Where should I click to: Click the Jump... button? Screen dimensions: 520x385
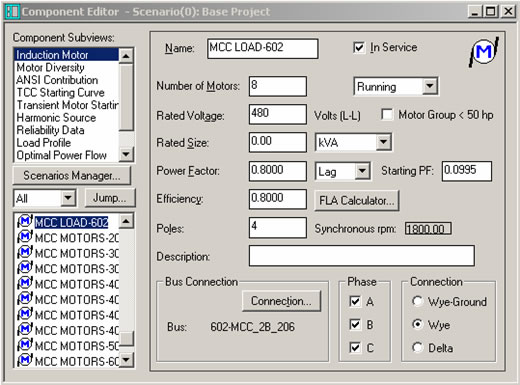coord(110,198)
